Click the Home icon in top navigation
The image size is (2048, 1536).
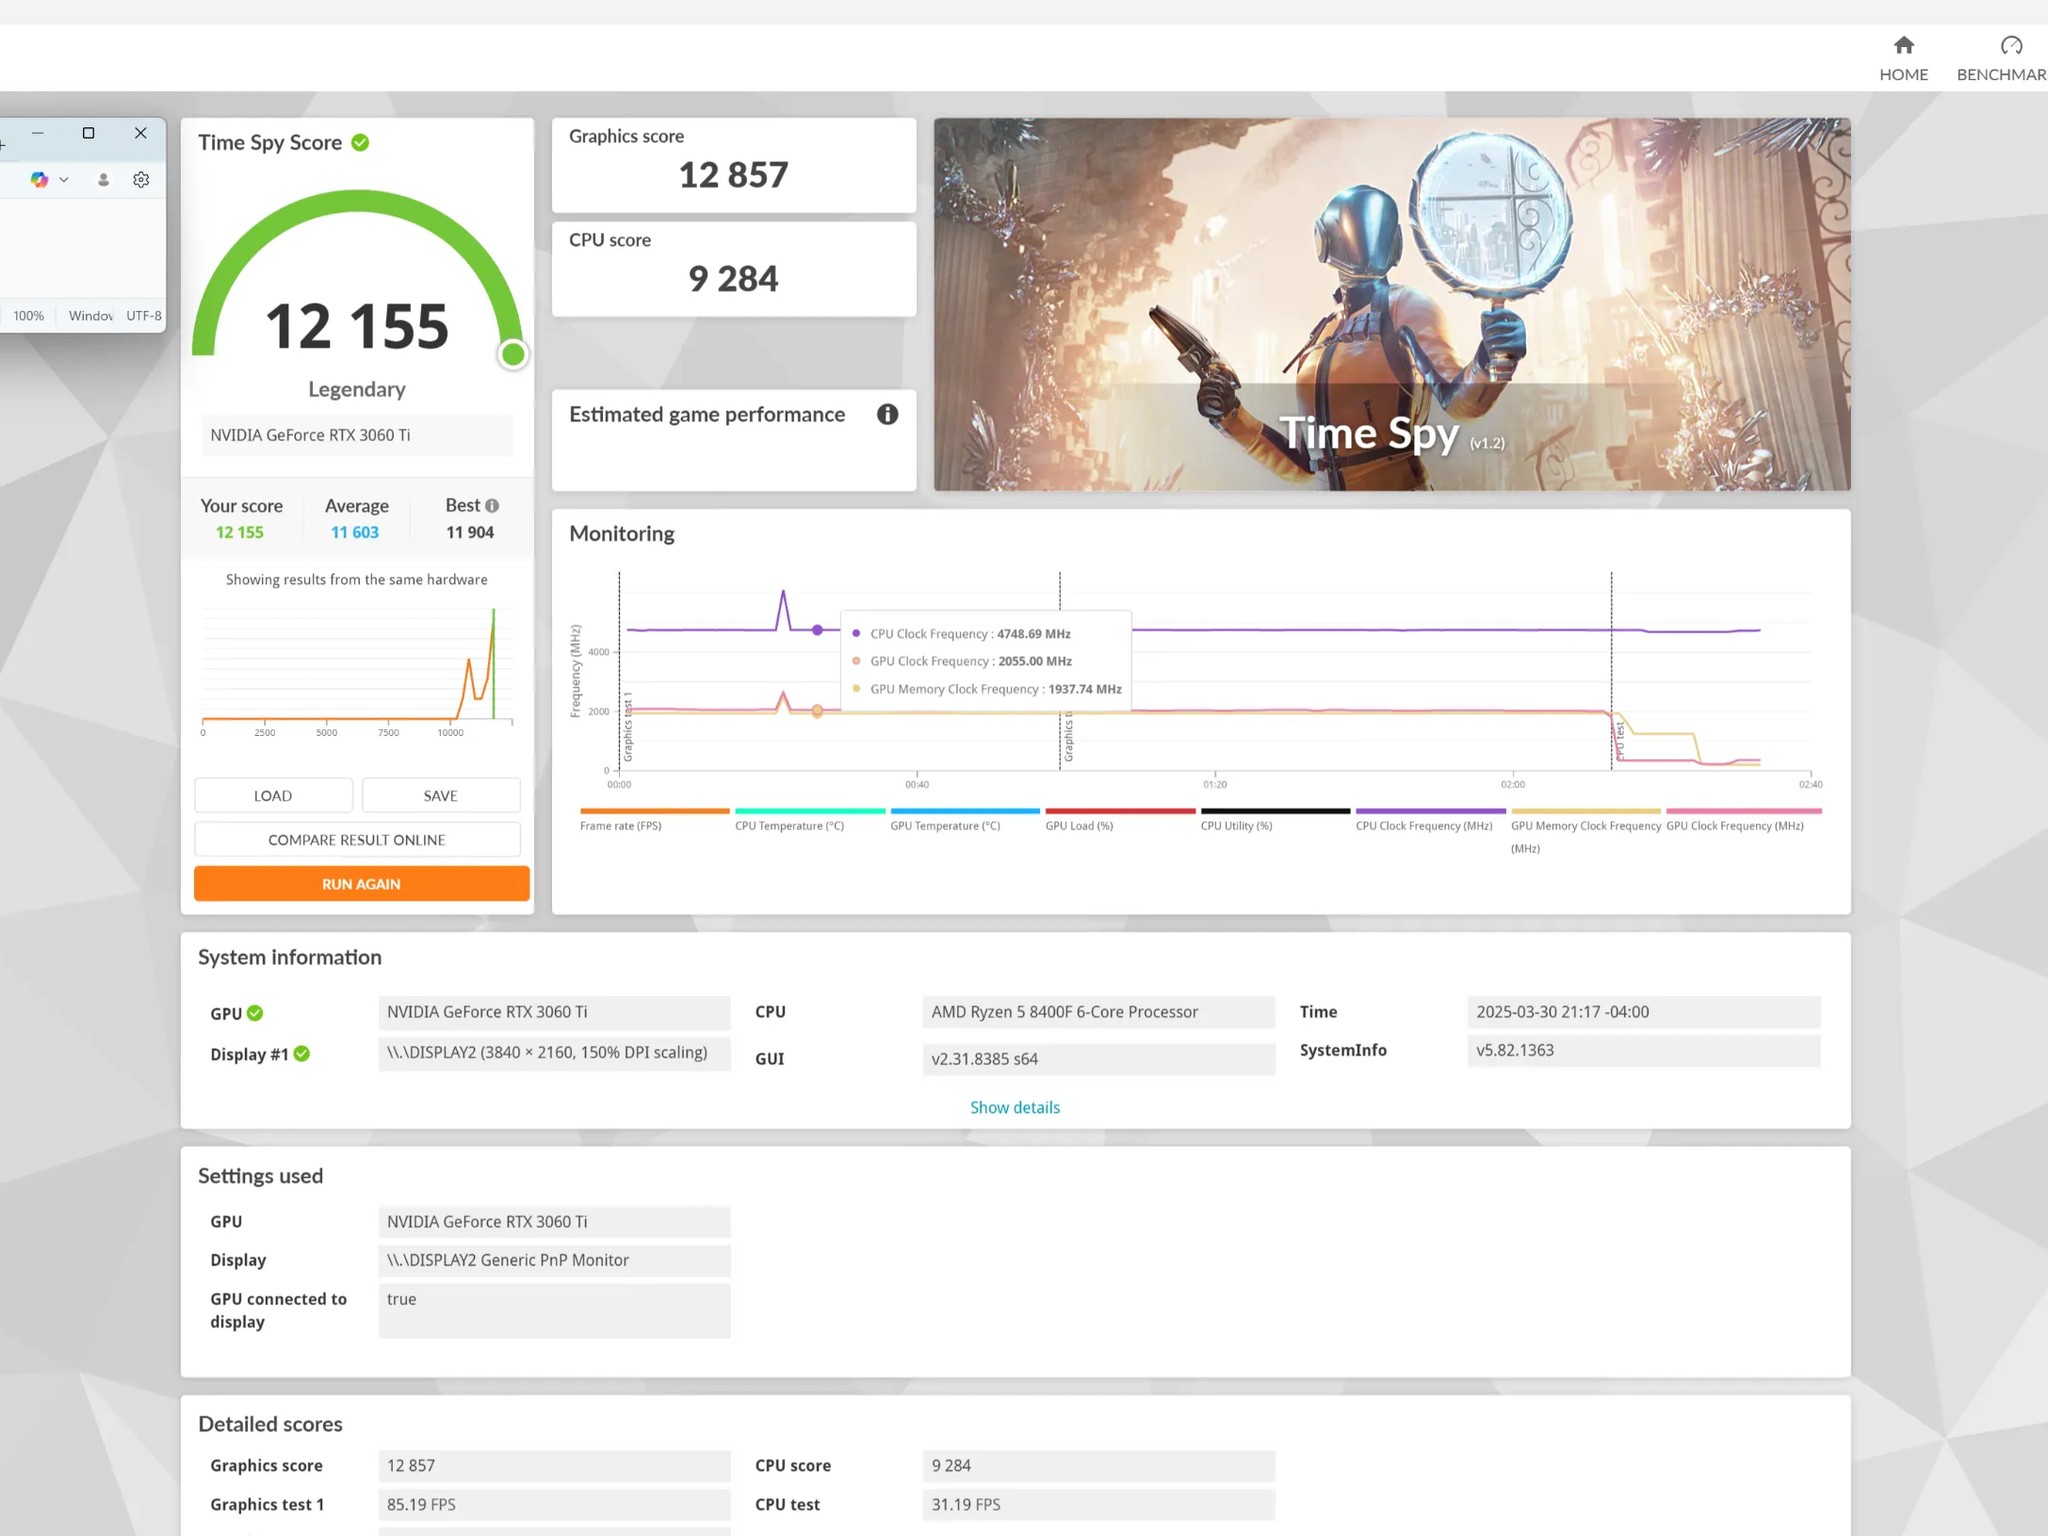(x=1903, y=45)
